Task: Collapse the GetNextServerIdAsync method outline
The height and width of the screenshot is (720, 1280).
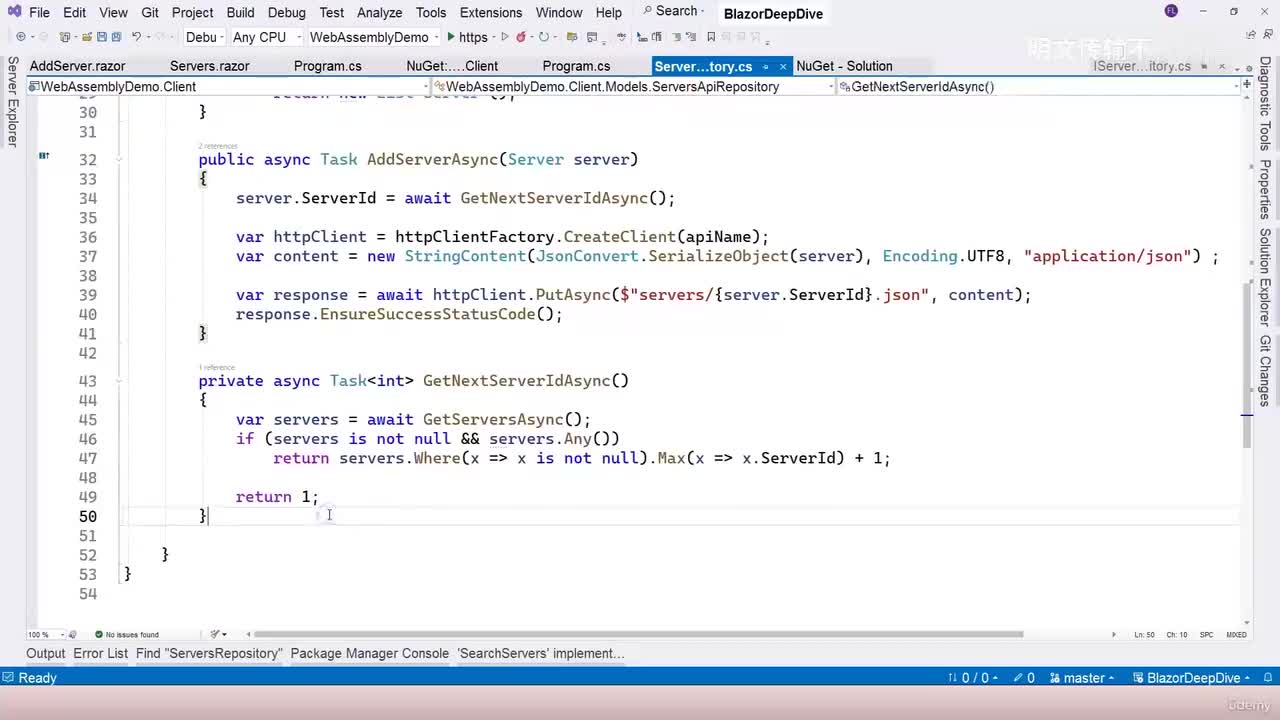Action: coord(118,381)
